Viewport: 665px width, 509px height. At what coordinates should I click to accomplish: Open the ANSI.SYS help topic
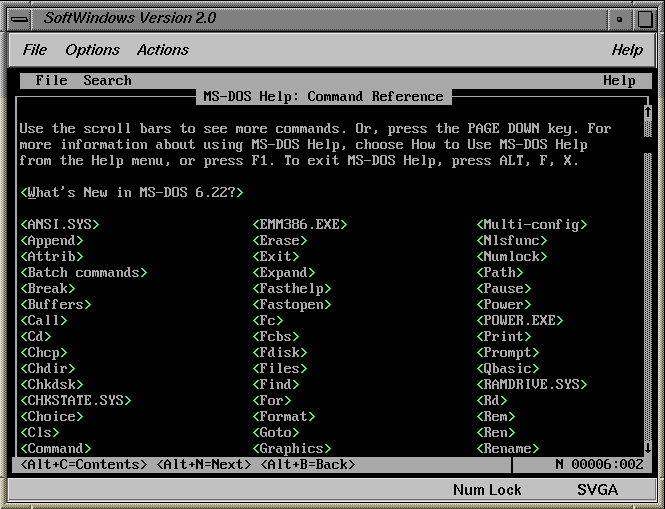pyautogui.click(x=60, y=224)
